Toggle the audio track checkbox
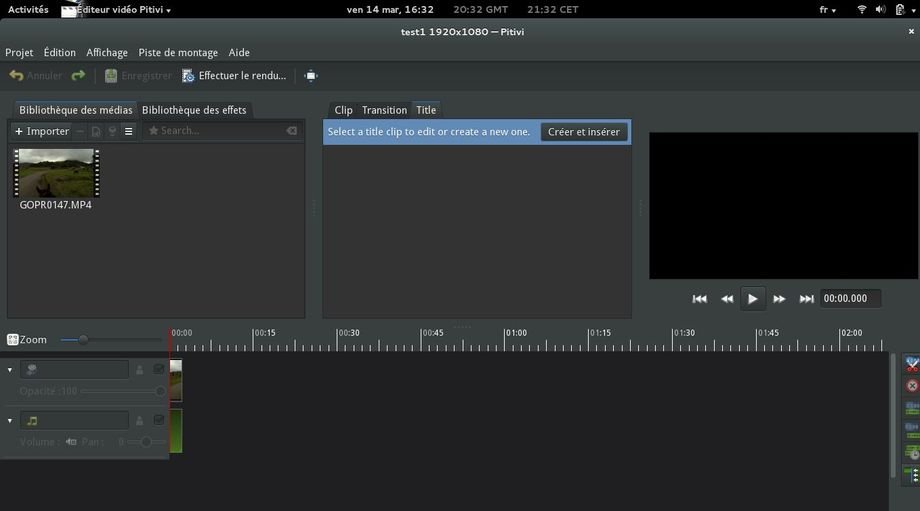The height and width of the screenshot is (511, 920). [158, 420]
